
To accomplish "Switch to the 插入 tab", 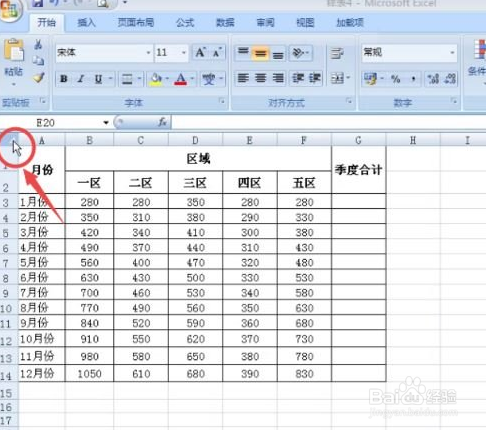I will (87, 23).
